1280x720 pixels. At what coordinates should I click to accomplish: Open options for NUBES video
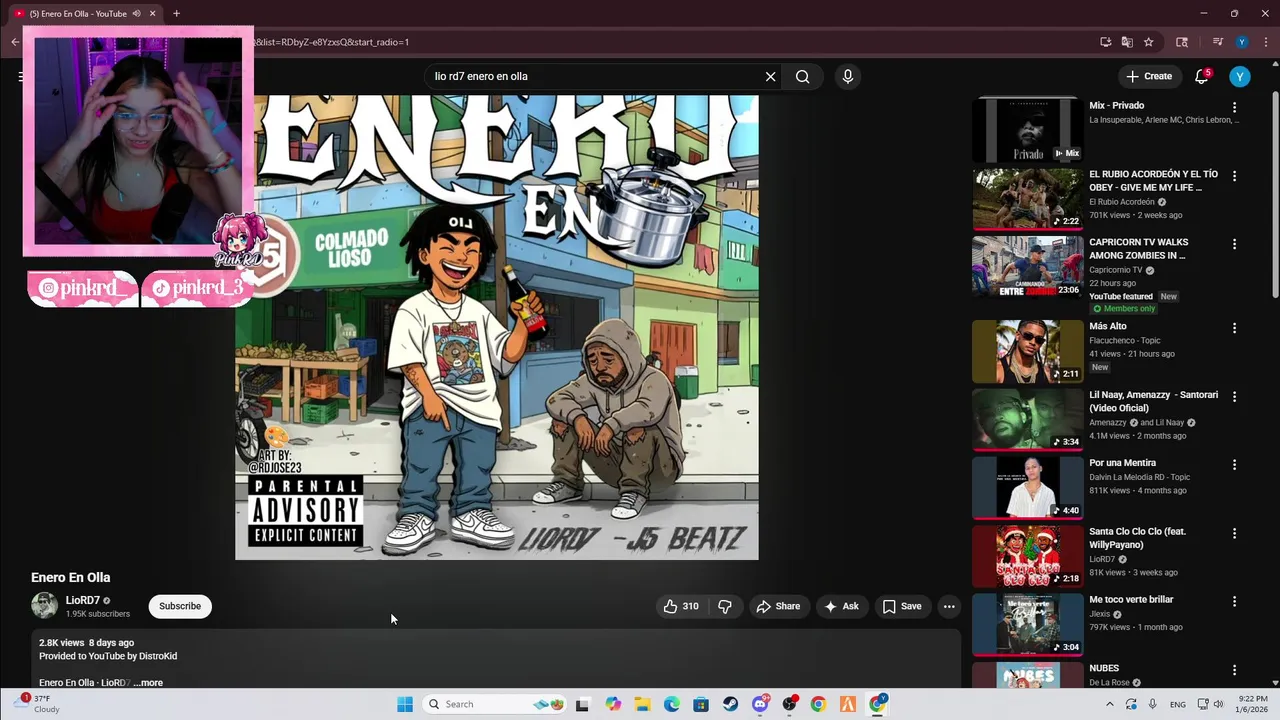[1234, 669]
